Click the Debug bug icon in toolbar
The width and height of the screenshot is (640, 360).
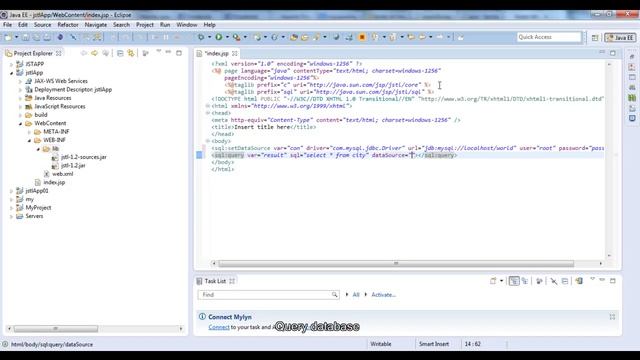tap(201, 37)
